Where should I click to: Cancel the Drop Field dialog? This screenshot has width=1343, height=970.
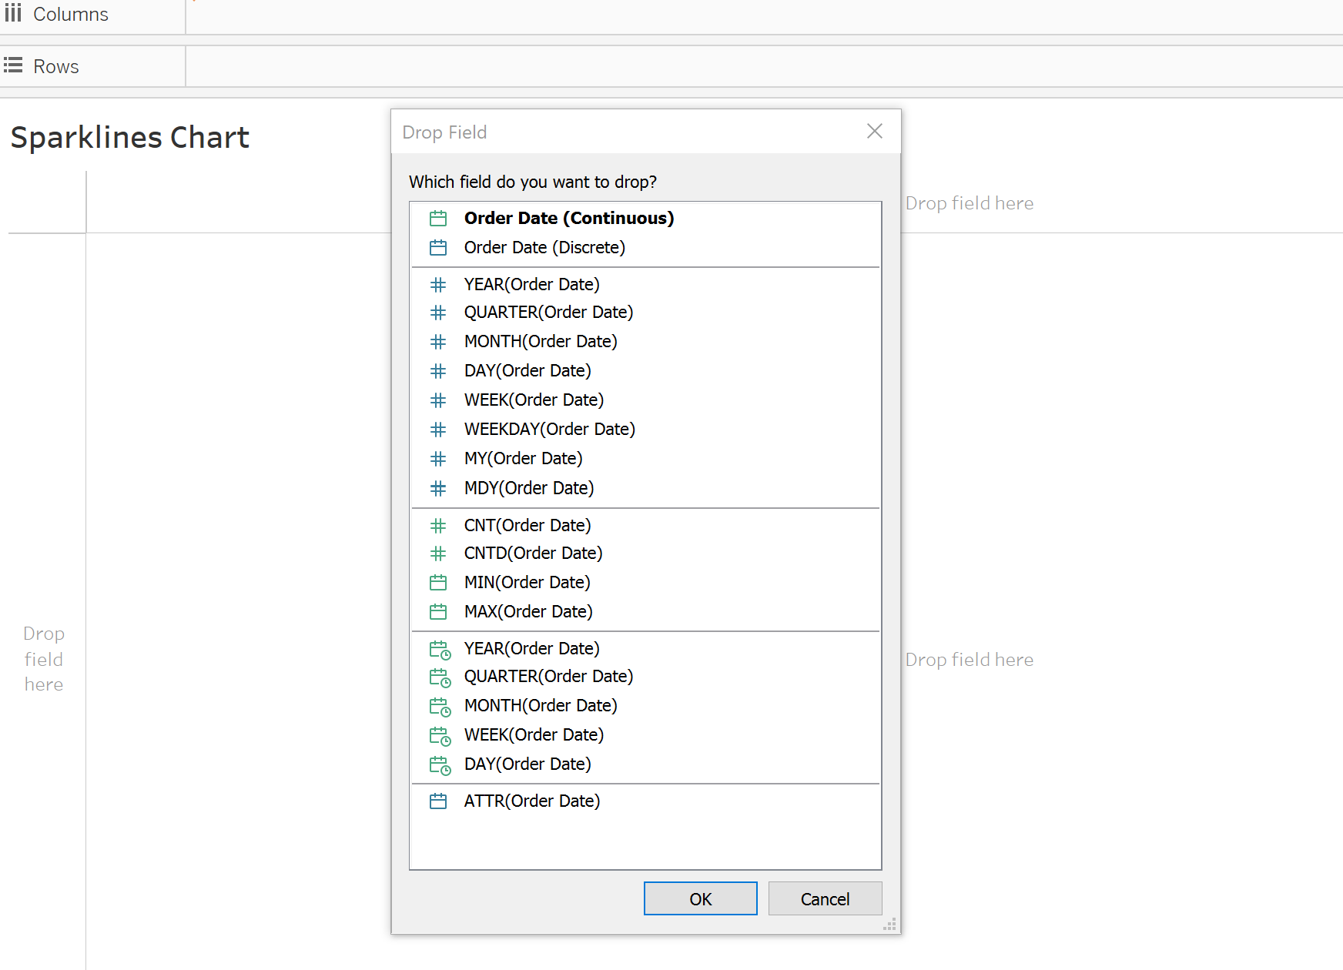(824, 899)
